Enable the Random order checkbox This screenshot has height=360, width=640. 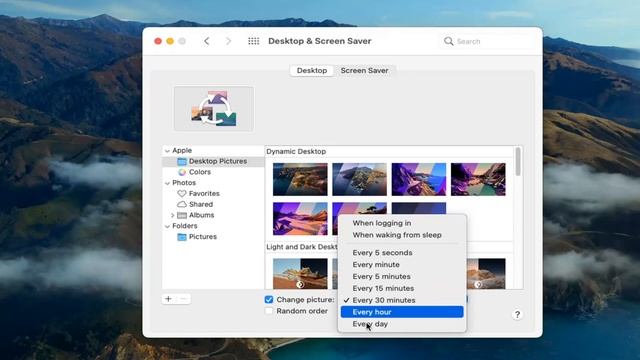pyautogui.click(x=269, y=311)
